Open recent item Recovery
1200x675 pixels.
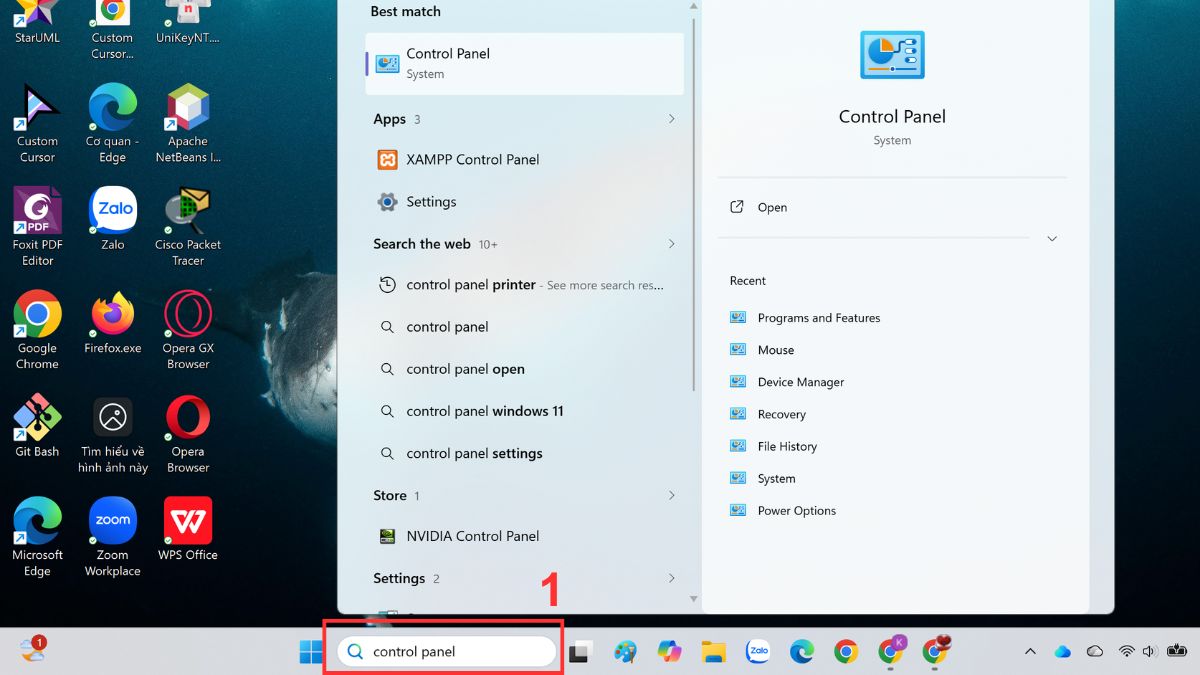click(768, 414)
